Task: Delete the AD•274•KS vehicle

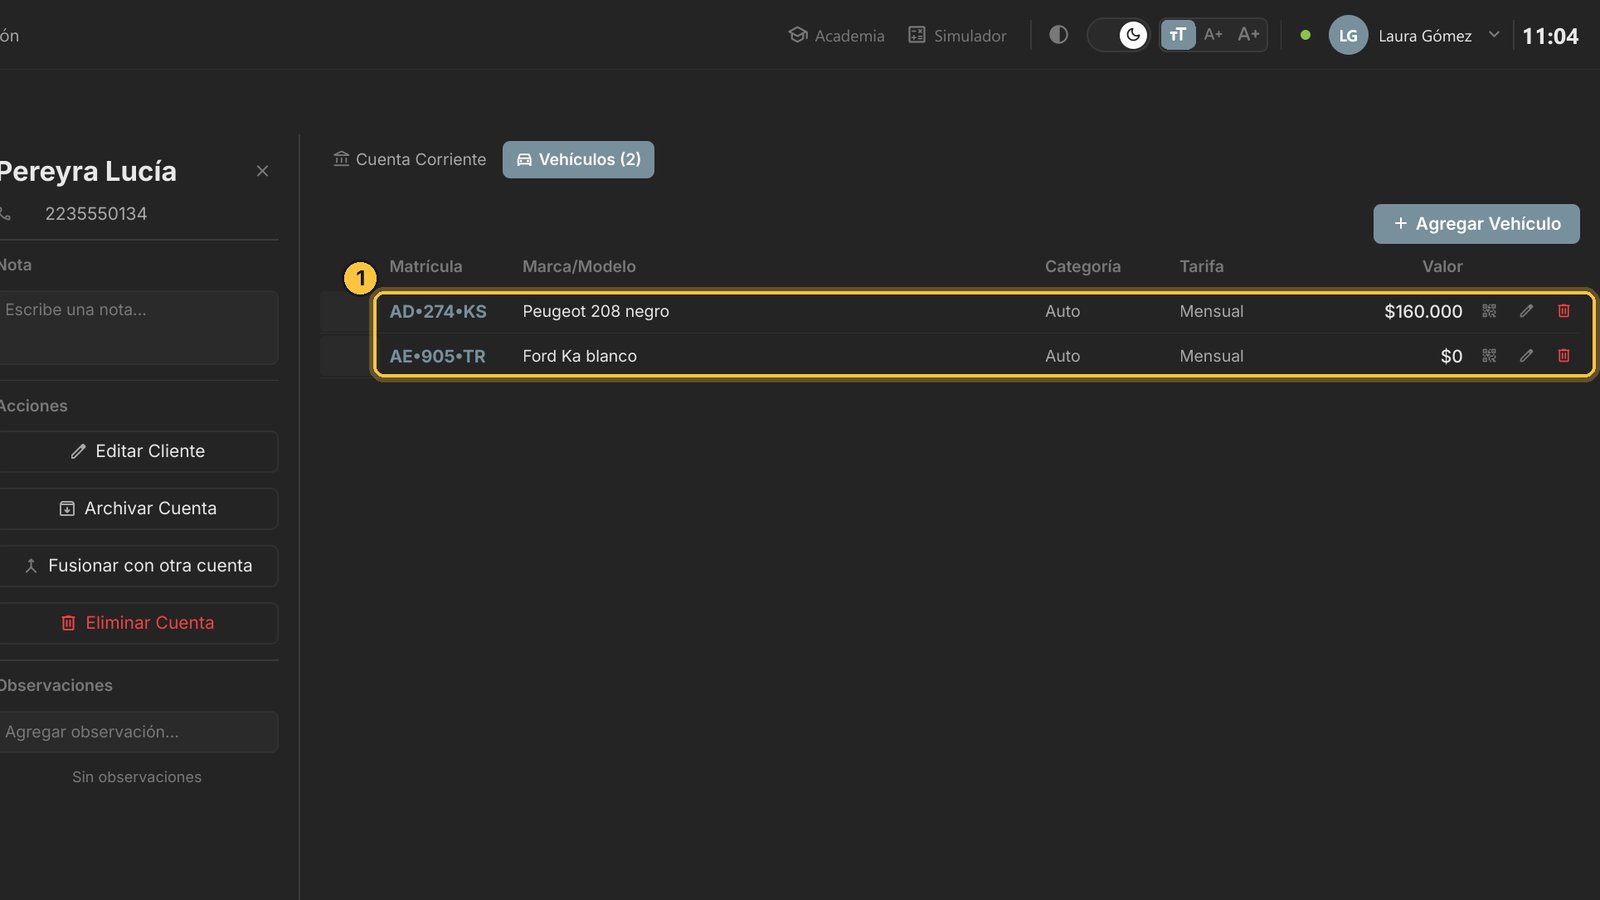Action: point(1564,311)
